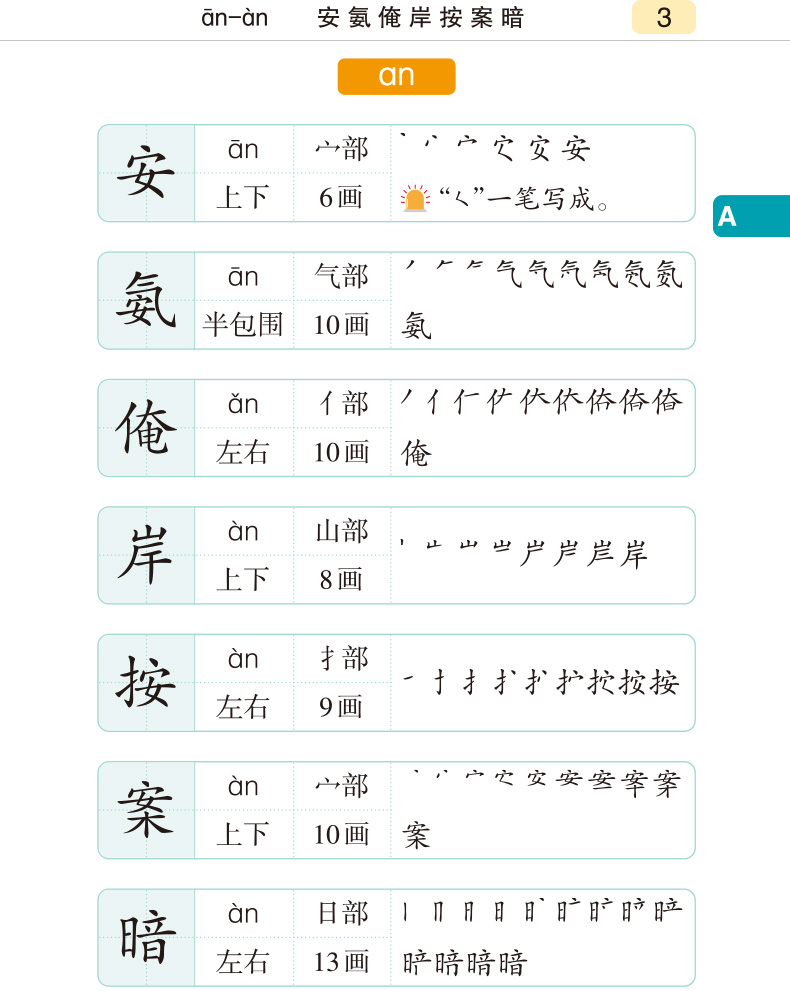Viewport: 790px width, 991px height.
Task: Select the large 岸 character tile
Action: pyautogui.click(x=146, y=555)
